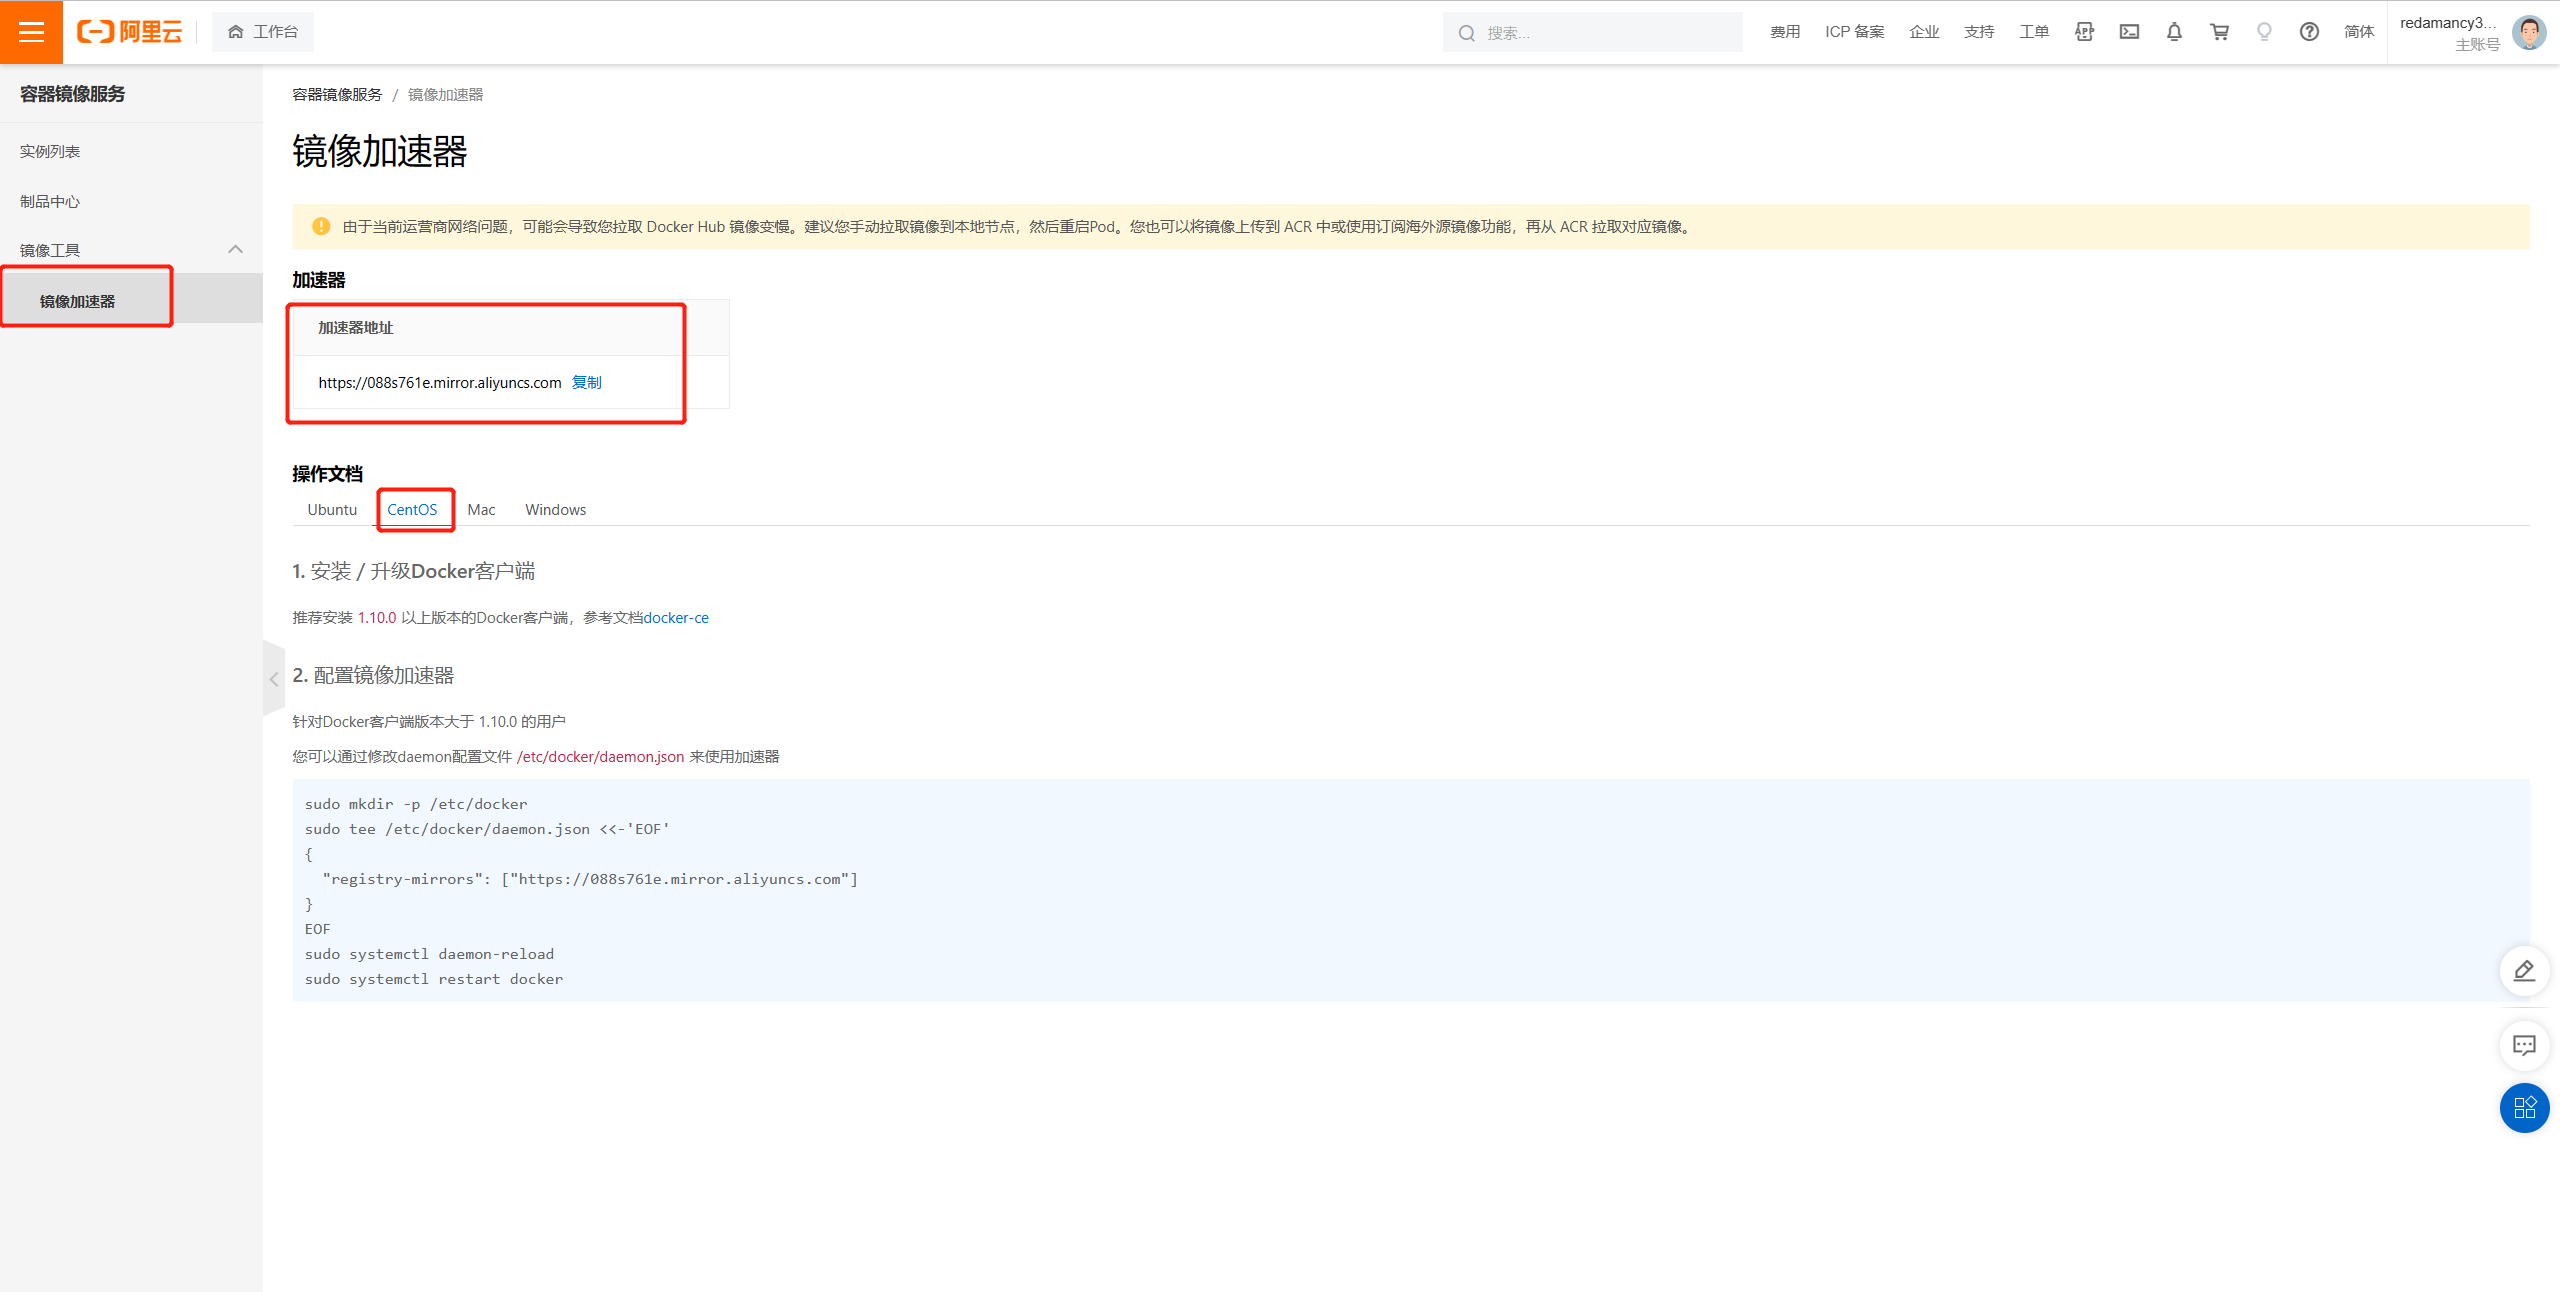Click the /etc/docker/daemon.json path text
The height and width of the screenshot is (1292, 2560).
click(x=600, y=756)
